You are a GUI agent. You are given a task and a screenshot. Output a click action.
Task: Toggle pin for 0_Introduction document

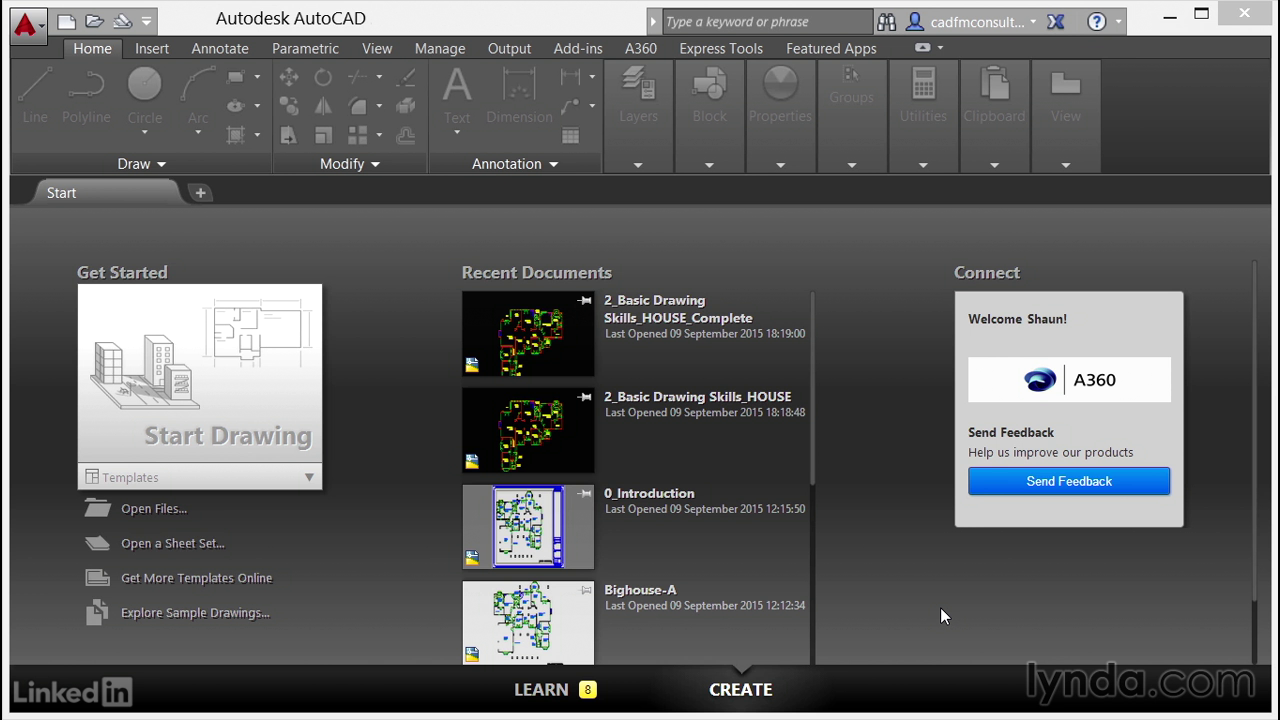click(x=585, y=493)
